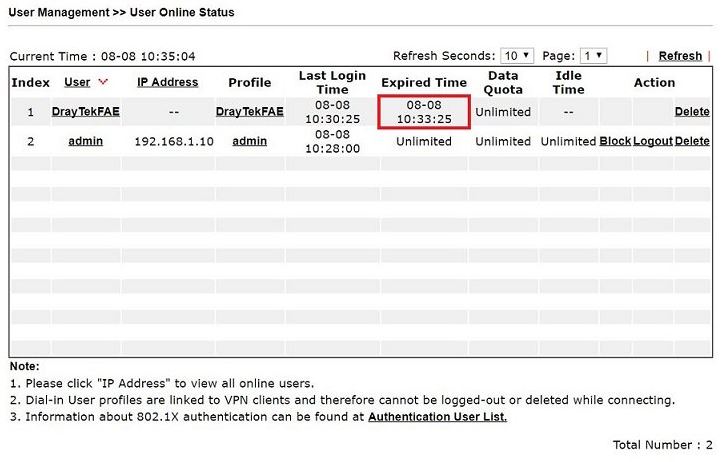The width and height of the screenshot is (721, 462).
Task: Sort by the IP Address column header
Action: point(167,82)
